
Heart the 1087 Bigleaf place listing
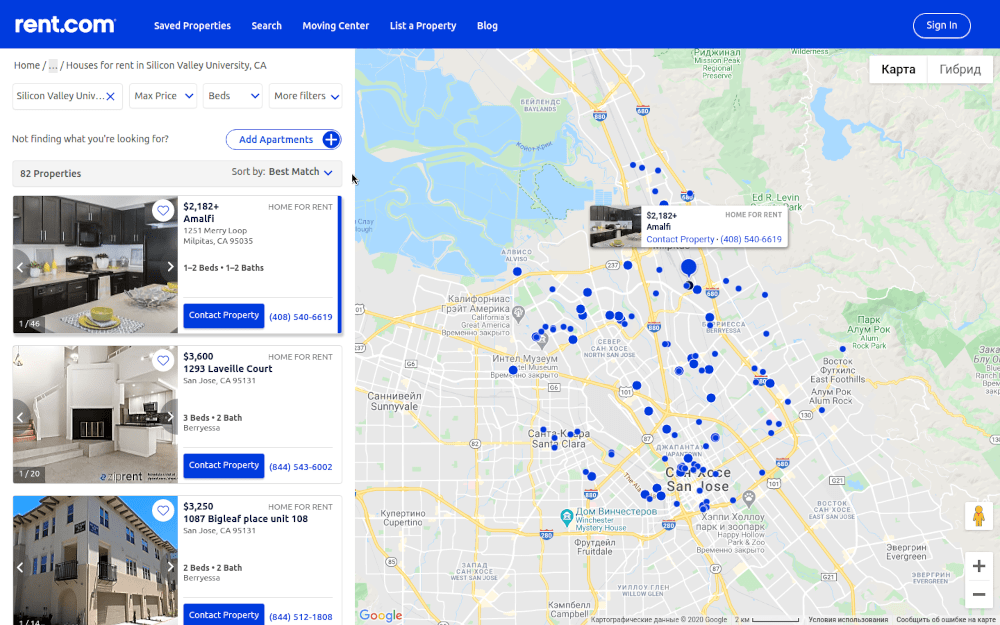click(163, 510)
